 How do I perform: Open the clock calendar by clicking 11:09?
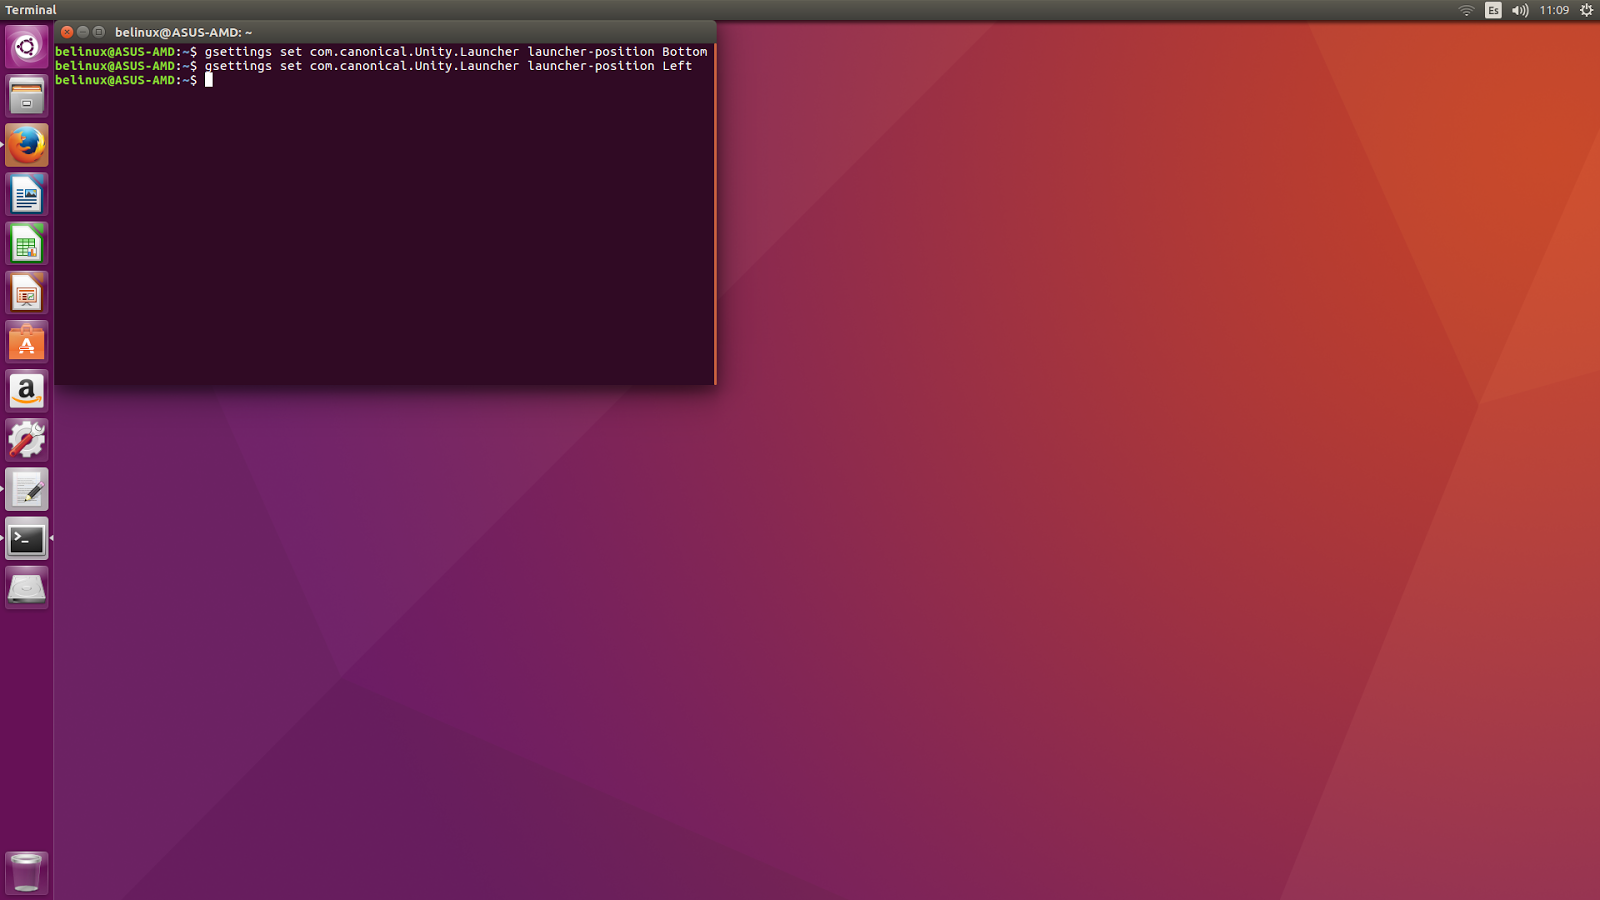point(1554,9)
